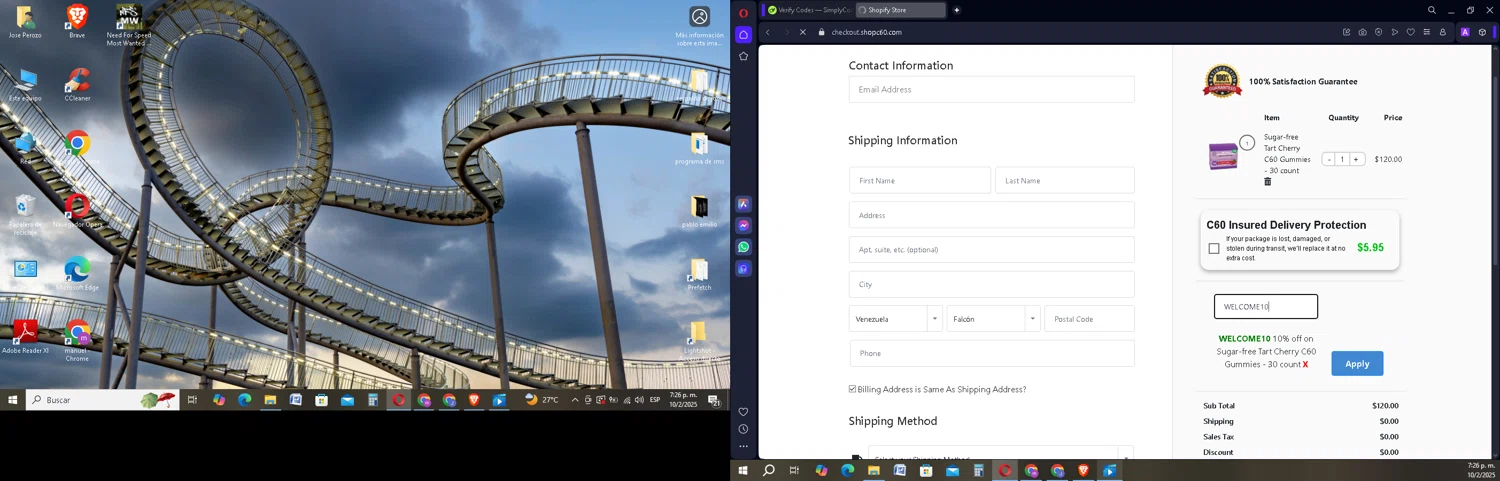Select the Shopify Store tab
1500x481 pixels.
(x=900, y=10)
